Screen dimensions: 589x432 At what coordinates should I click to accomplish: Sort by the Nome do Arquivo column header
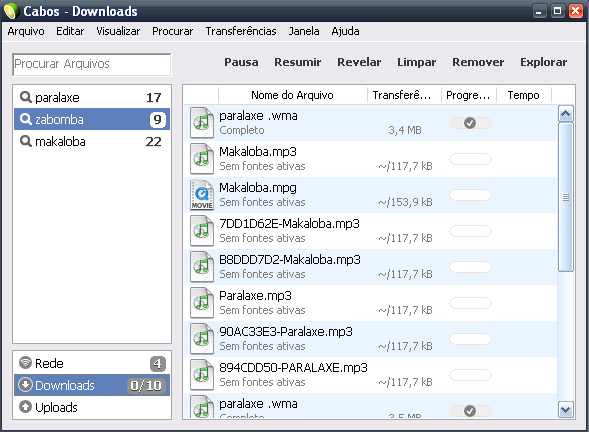click(292, 95)
